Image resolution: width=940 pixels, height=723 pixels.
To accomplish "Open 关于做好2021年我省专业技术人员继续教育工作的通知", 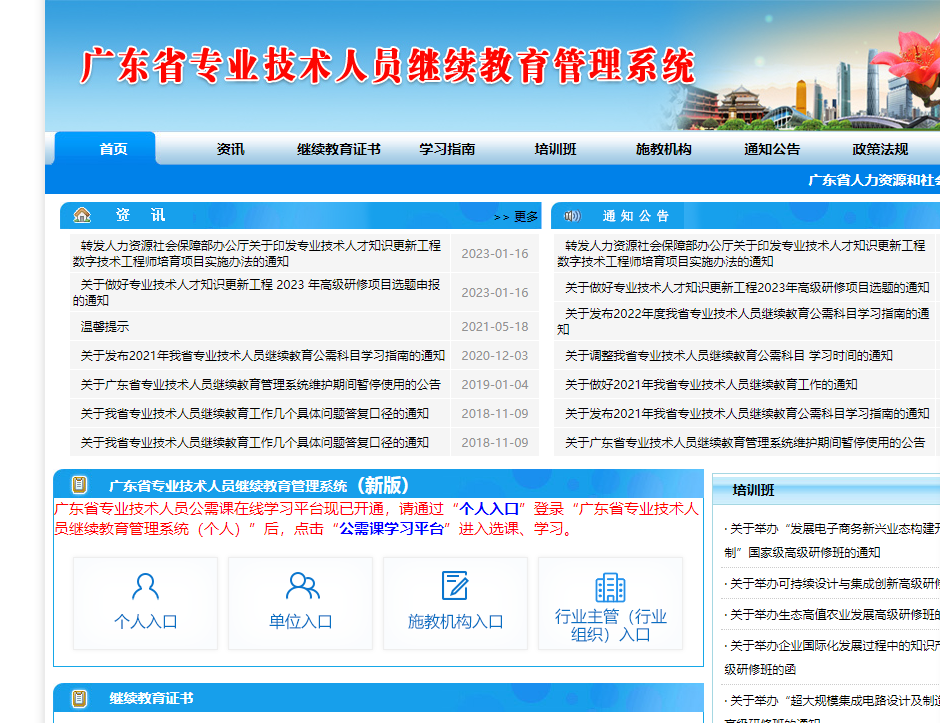I will pos(711,385).
